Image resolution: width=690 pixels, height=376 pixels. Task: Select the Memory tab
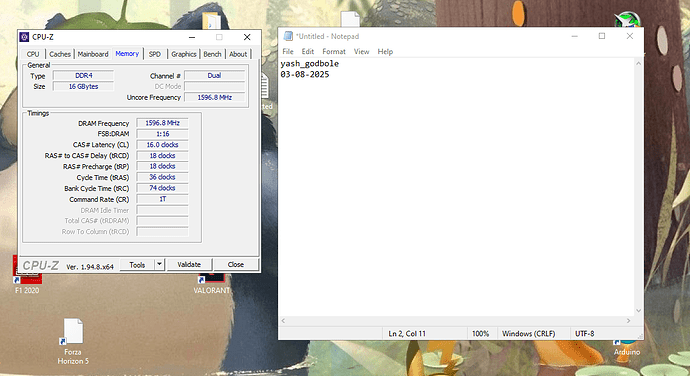pos(127,53)
